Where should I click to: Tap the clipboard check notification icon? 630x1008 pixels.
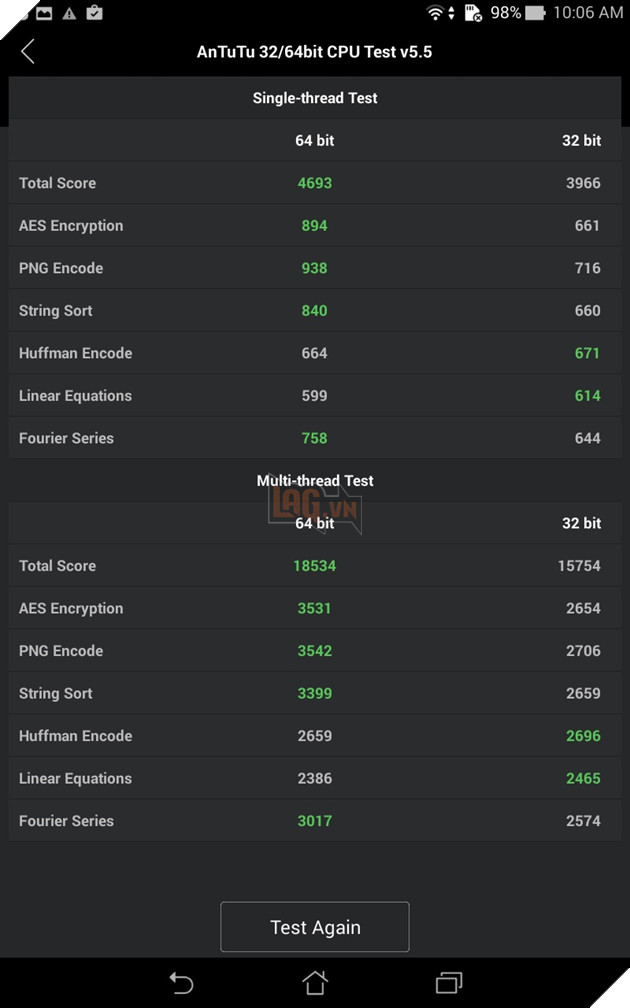pos(95,13)
